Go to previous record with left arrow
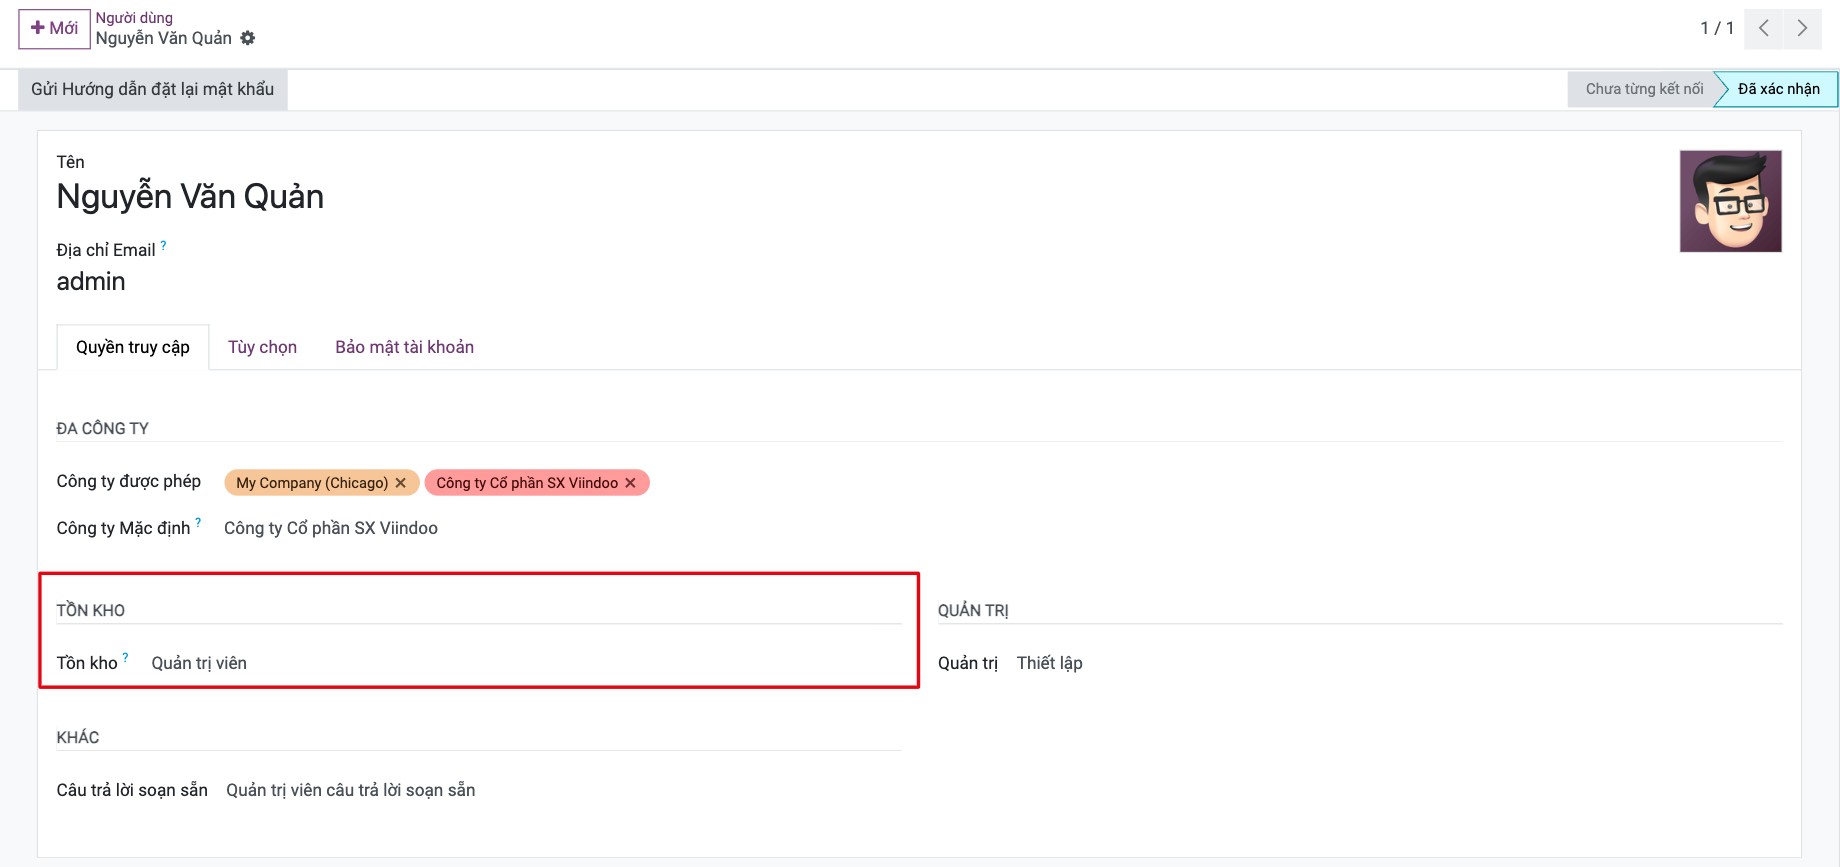 1764,28
